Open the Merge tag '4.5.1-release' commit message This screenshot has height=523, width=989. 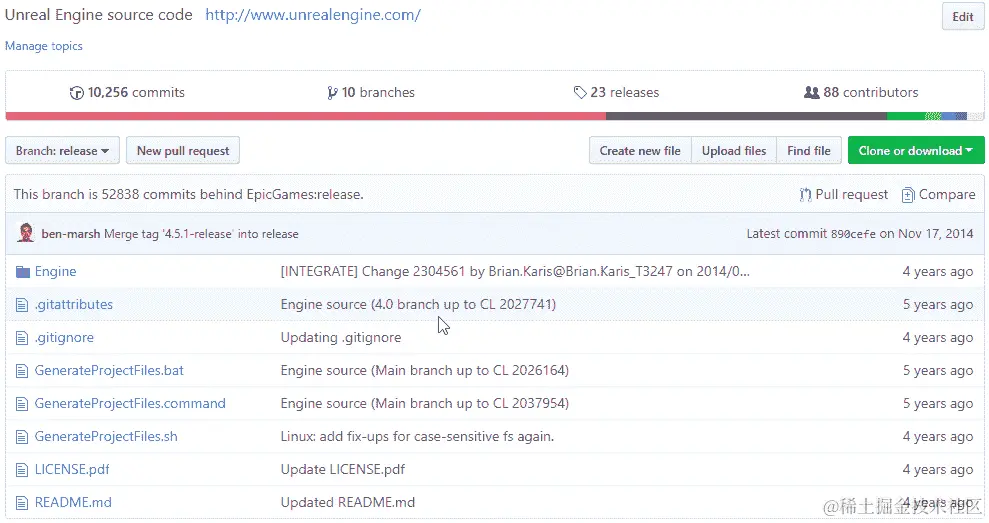[201, 234]
